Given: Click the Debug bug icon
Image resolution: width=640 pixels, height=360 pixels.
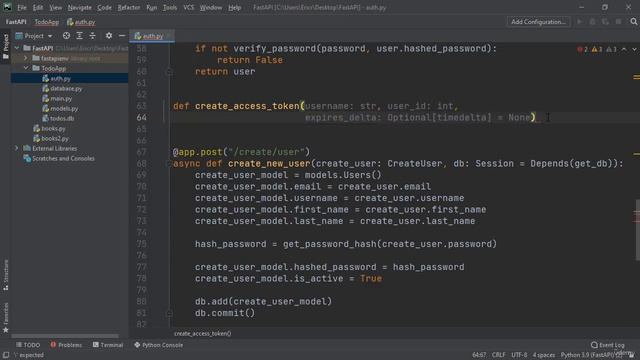Looking at the screenshot, I should 593,22.
